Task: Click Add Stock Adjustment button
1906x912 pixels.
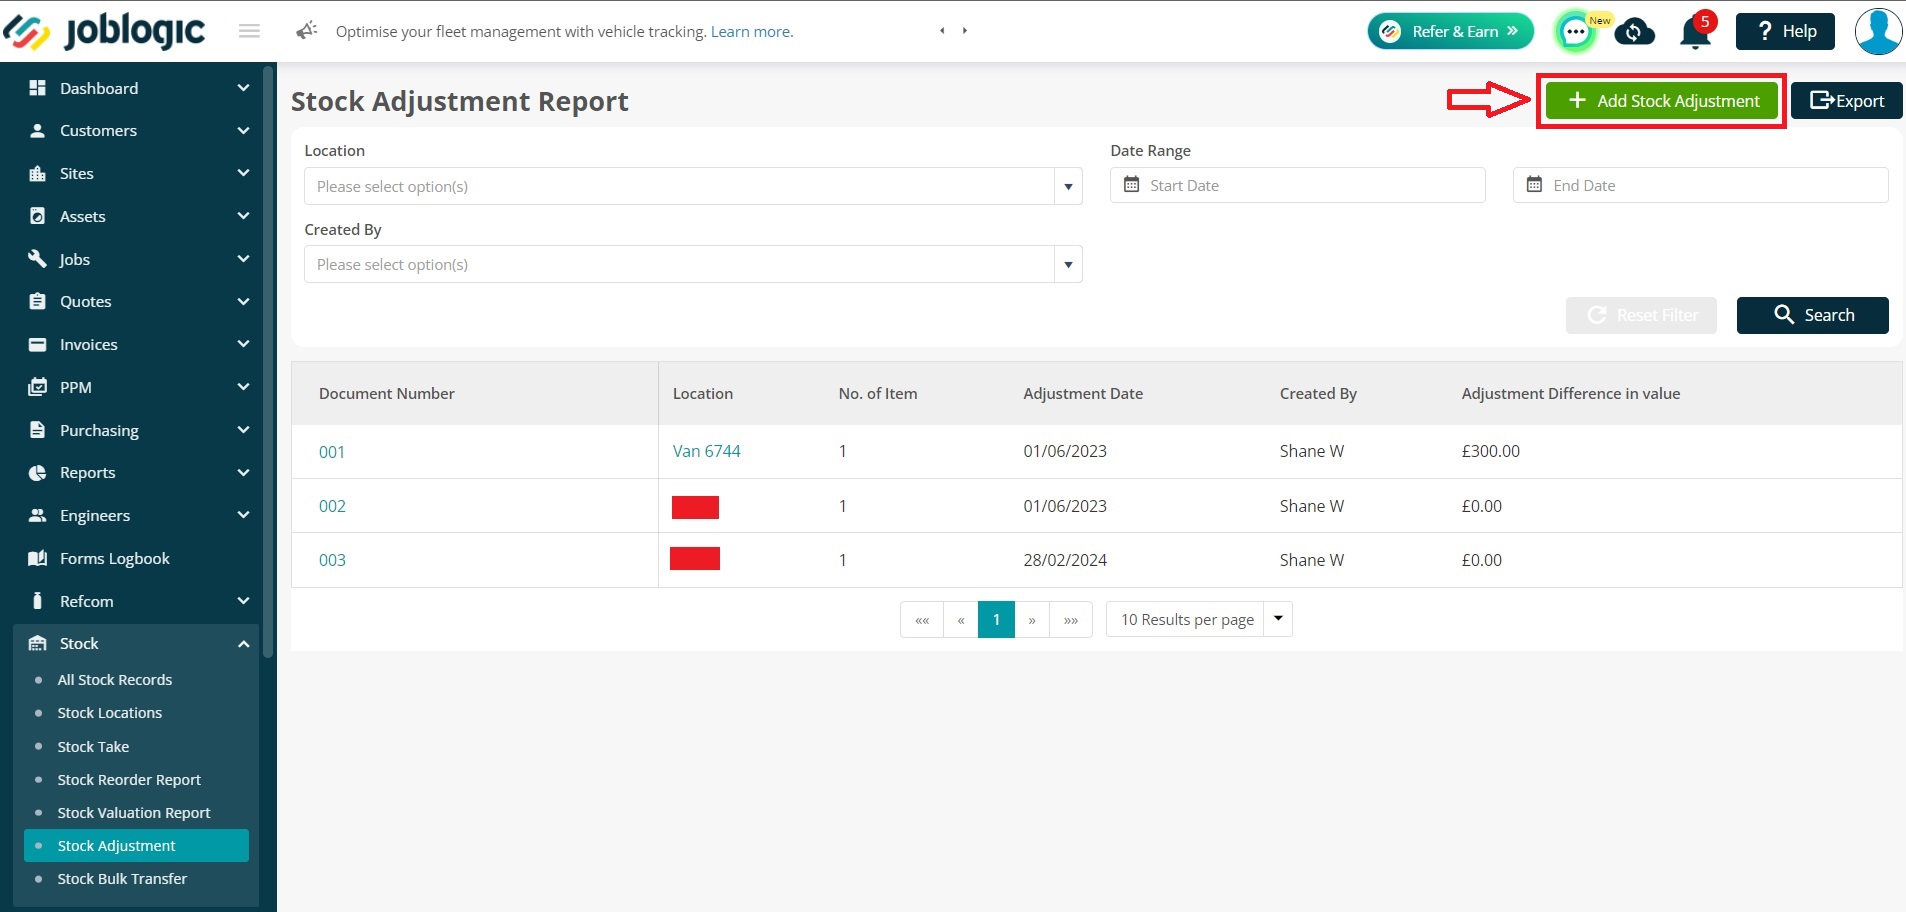Action: 1662,101
